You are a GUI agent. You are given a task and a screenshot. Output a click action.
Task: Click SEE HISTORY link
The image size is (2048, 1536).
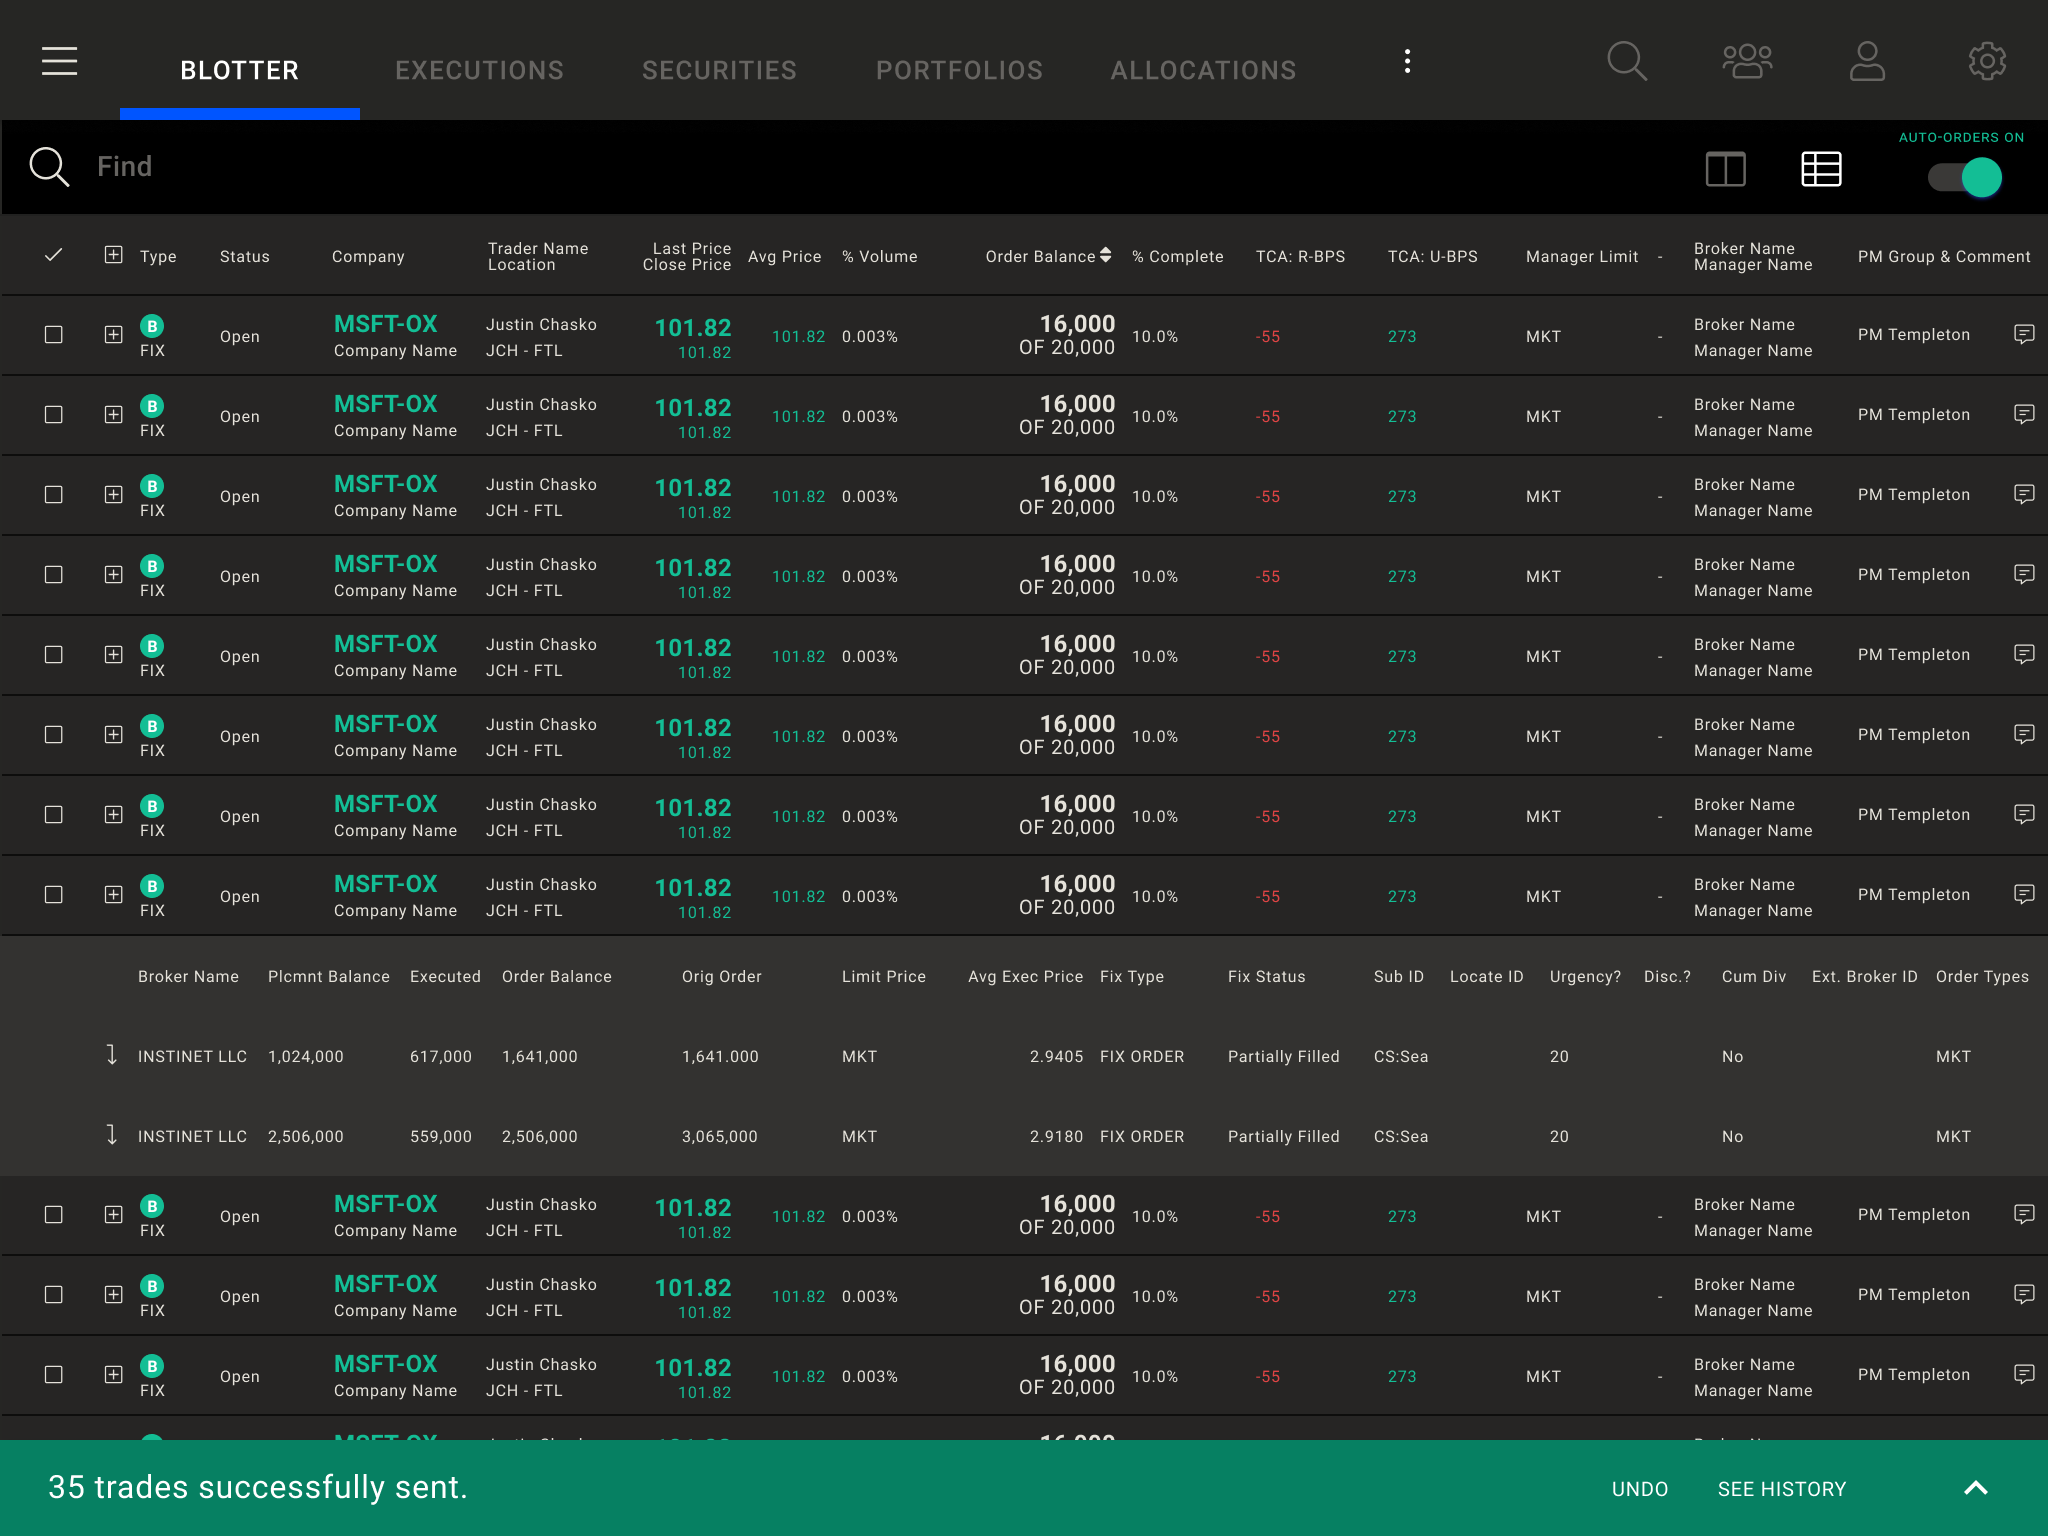[x=1781, y=1489]
